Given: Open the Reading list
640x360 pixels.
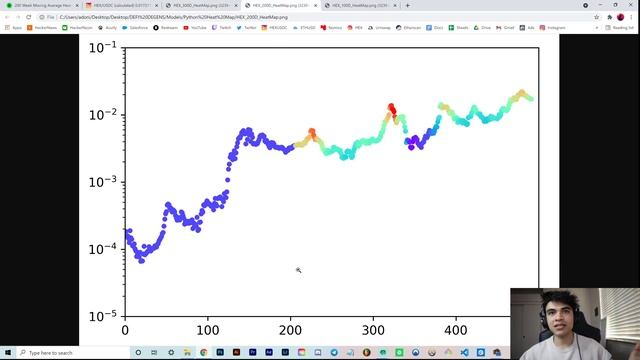Looking at the screenshot, I should (619, 28).
